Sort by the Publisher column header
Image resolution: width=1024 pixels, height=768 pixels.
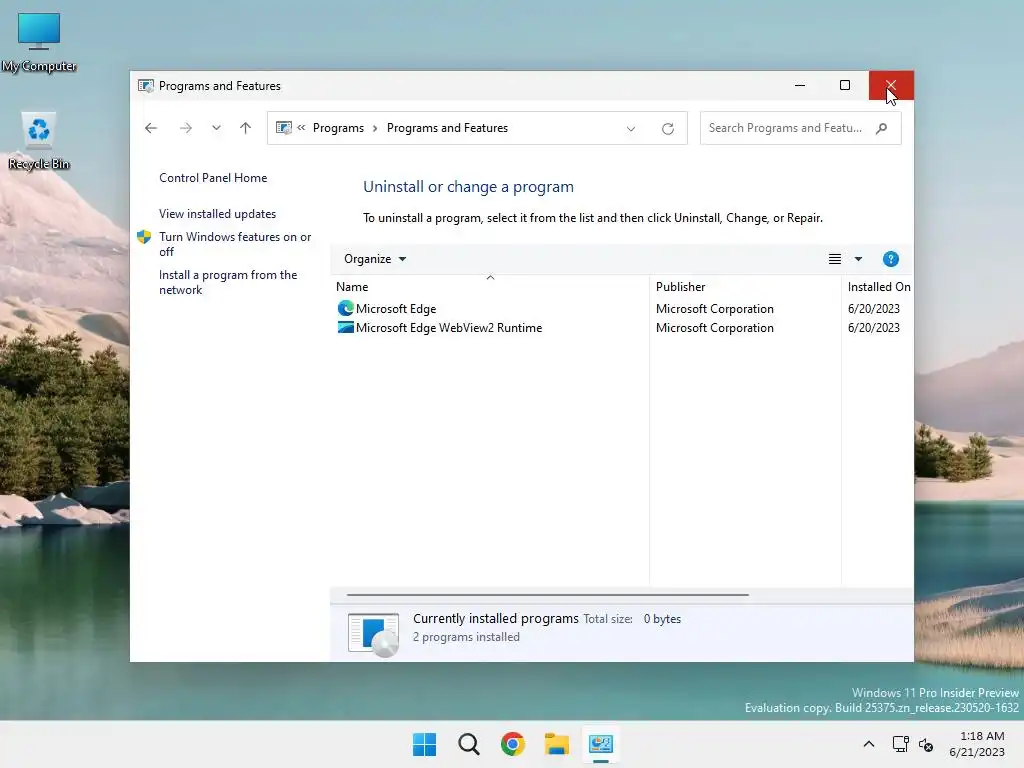pyautogui.click(x=745, y=287)
